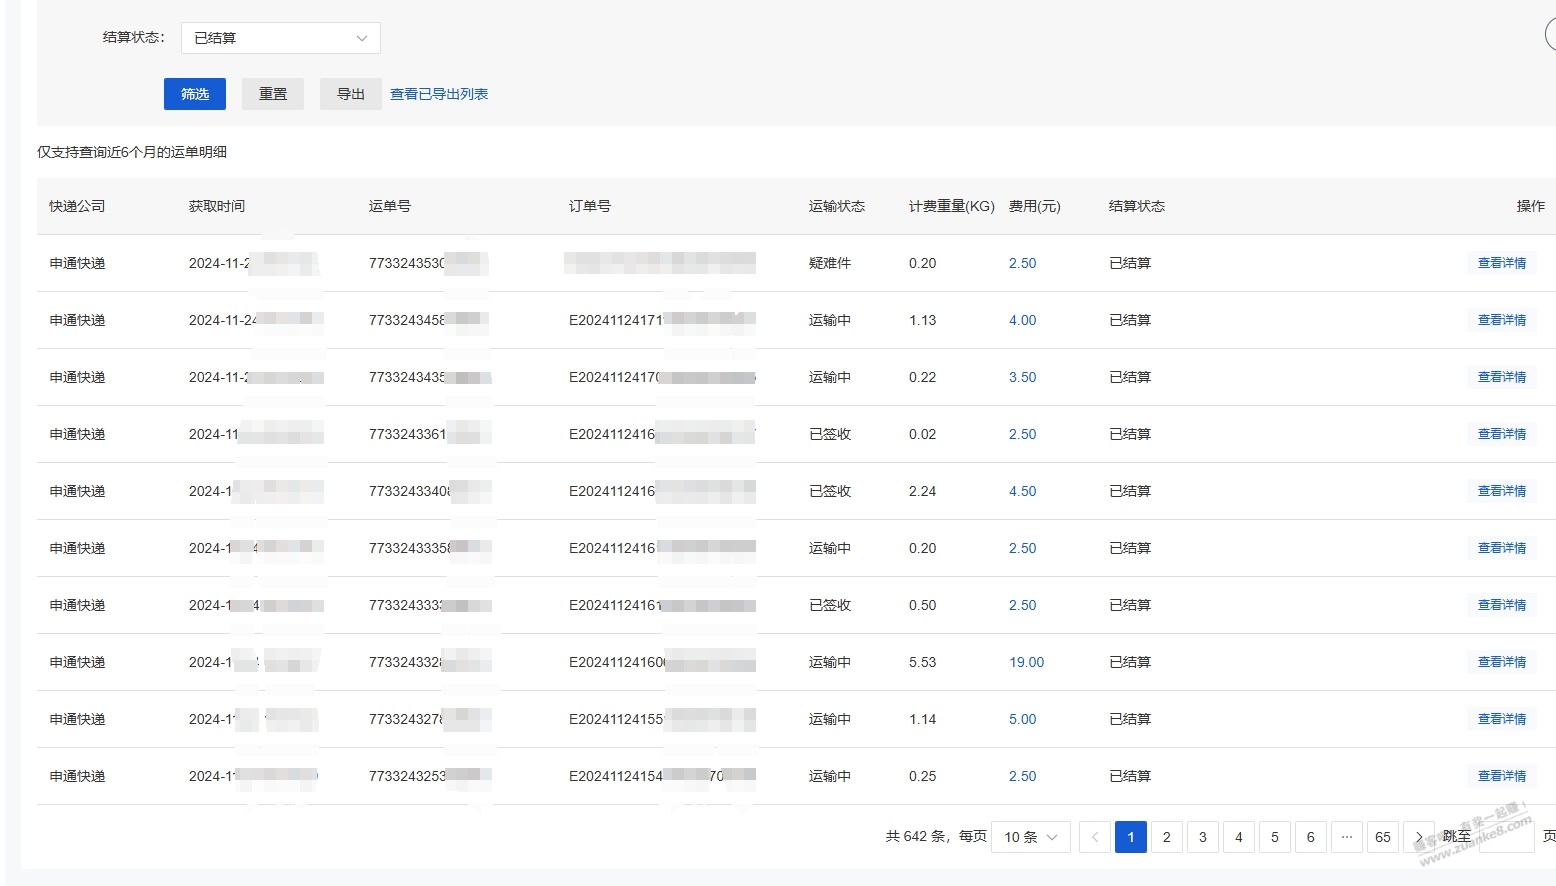Screen dimensions: 1556x886
Task: Click the 2.24 weight value
Action: (x=923, y=491)
